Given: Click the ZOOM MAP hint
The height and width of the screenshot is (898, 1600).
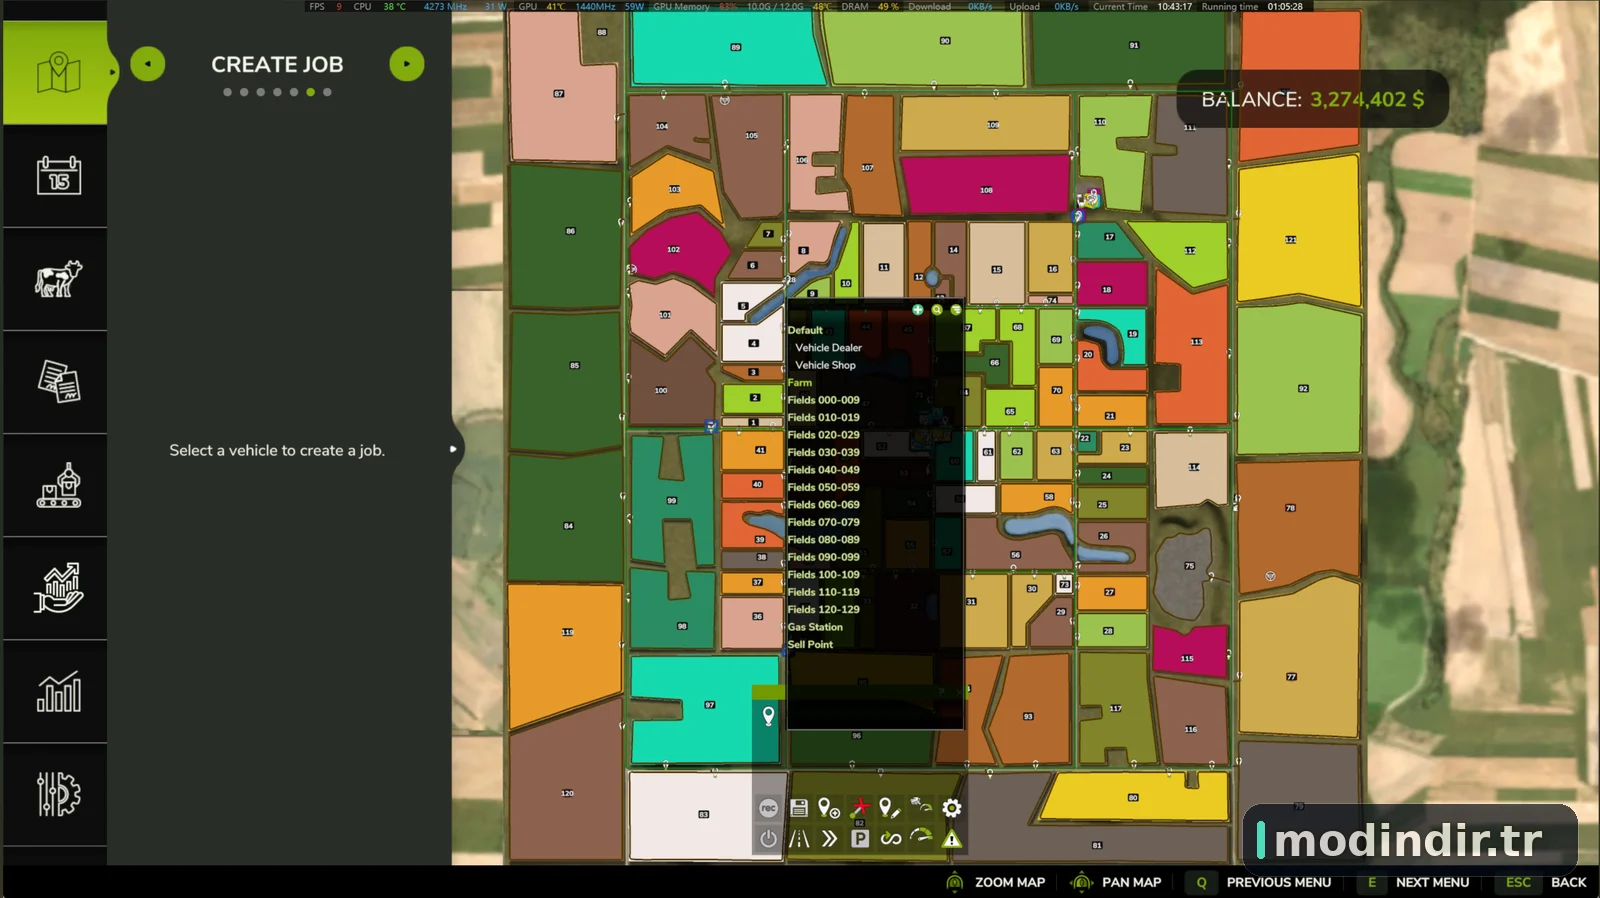Looking at the screenshot, I should pyautogui.click(x=996, y=882).
